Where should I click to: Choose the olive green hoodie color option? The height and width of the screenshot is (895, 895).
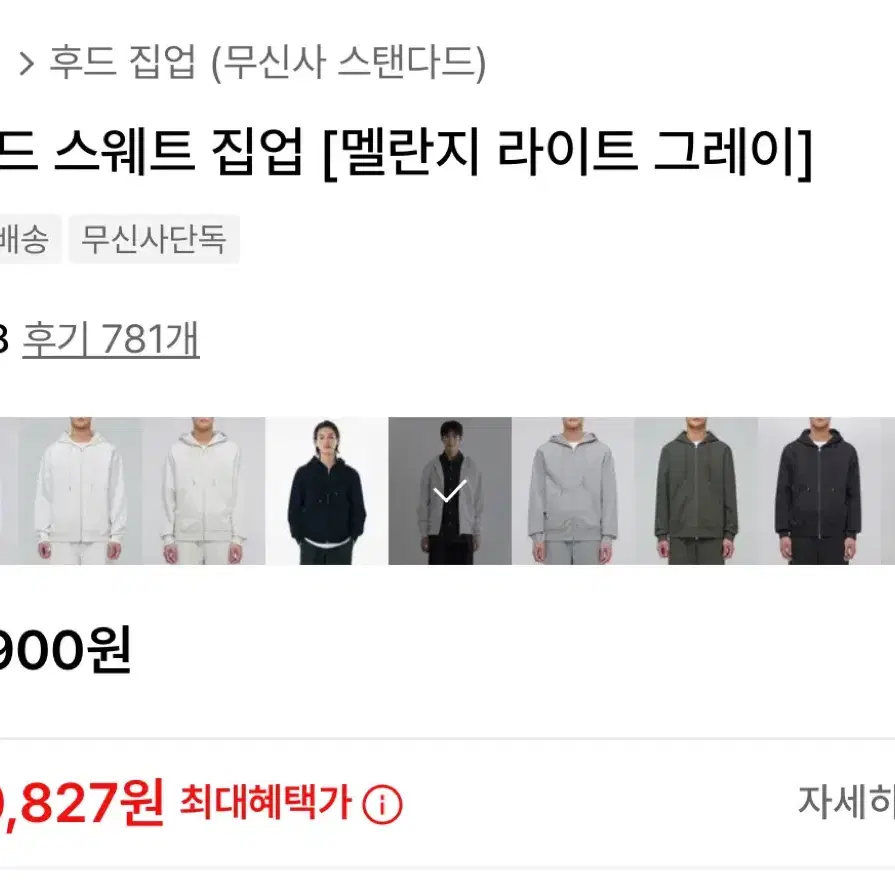click(696, 491)
